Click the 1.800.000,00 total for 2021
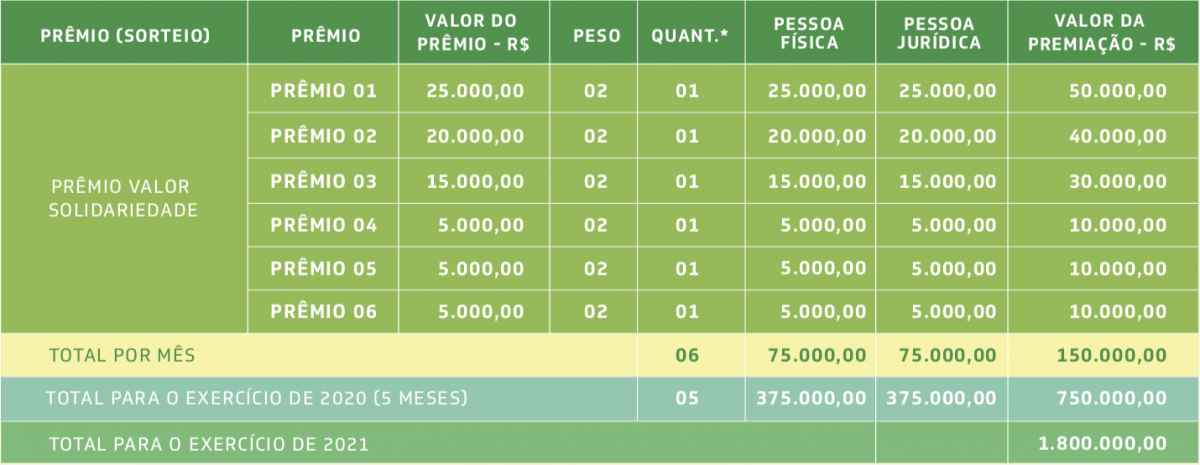Image resolution: width=1200 pixels, height=465 pixels. [1103, 443]
